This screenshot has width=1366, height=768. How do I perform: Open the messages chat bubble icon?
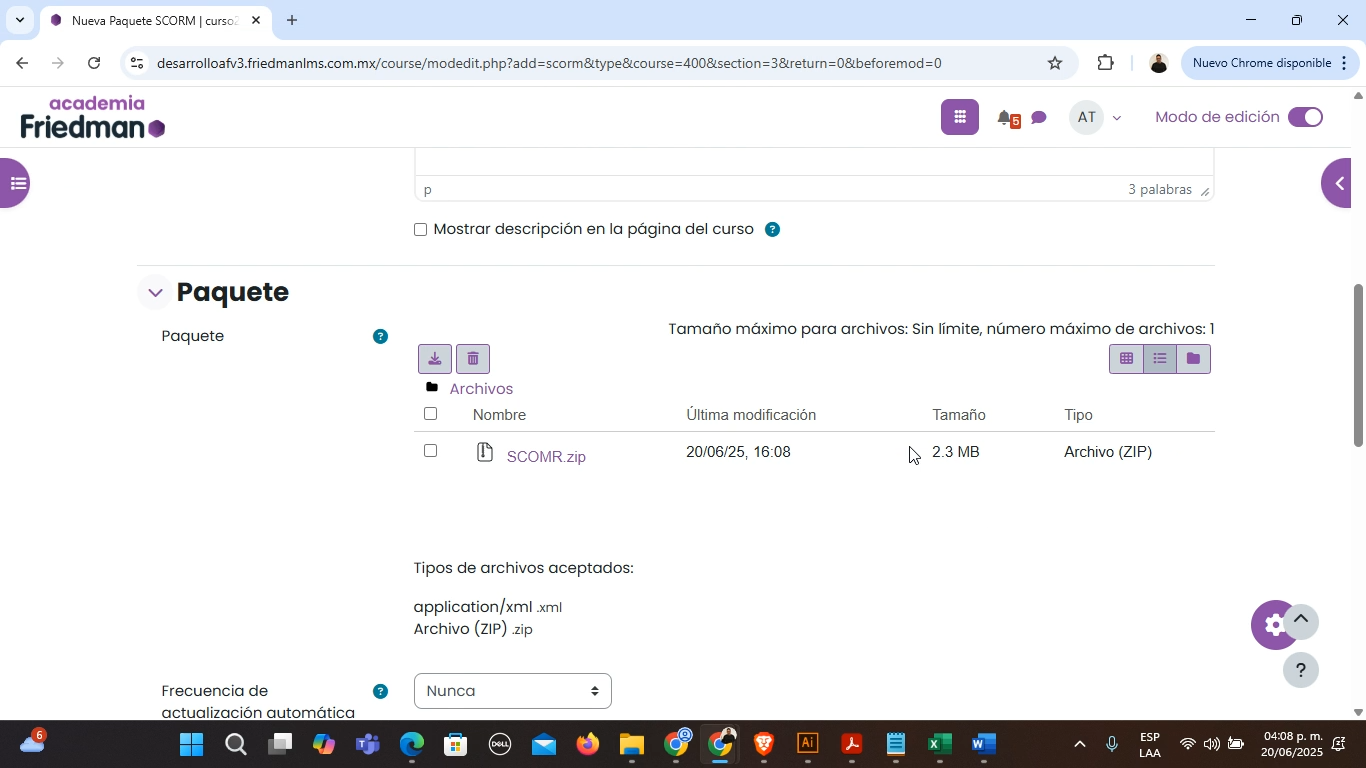pos(1039,118)
